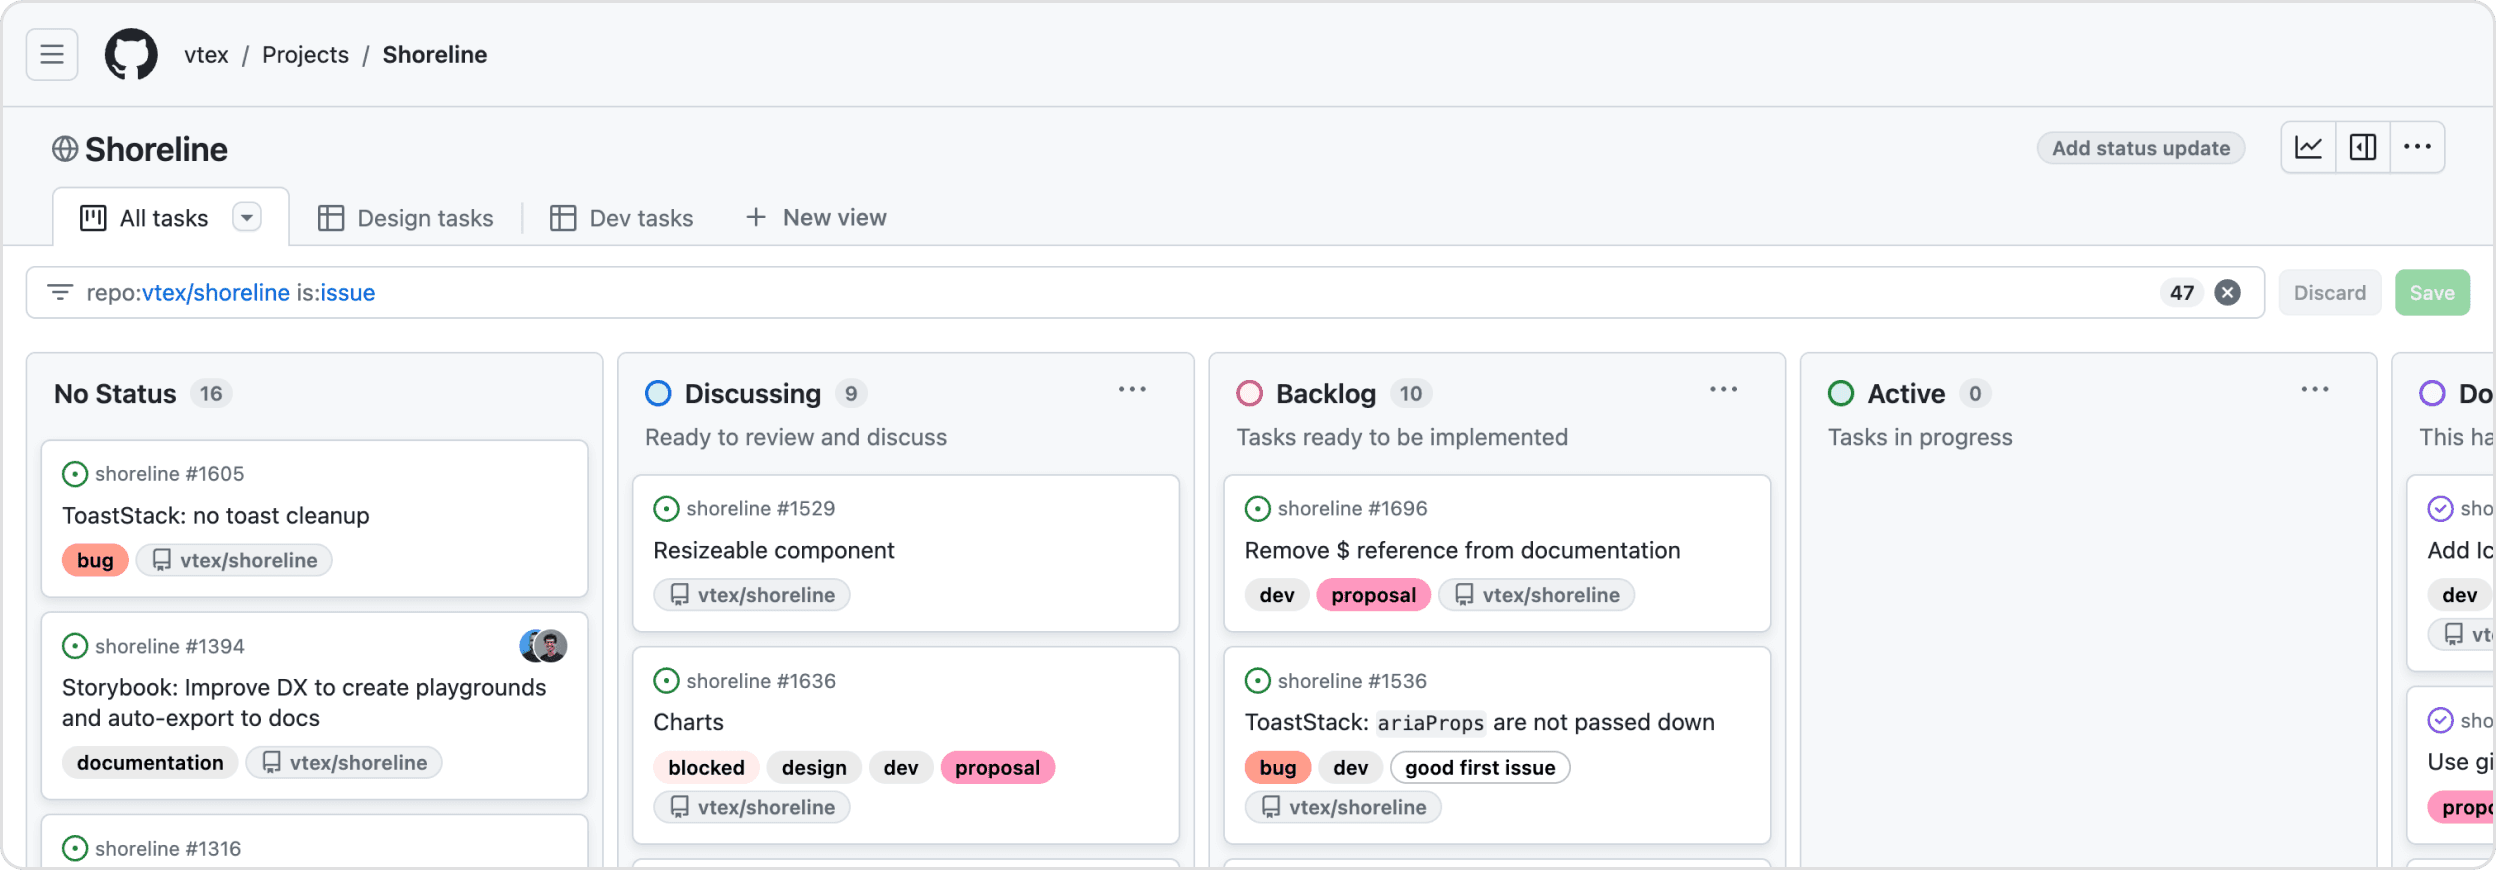This screenshot has height=870, width=2496.
Task: Open Storybook: Improve DX issue card title
Action: 304,702
